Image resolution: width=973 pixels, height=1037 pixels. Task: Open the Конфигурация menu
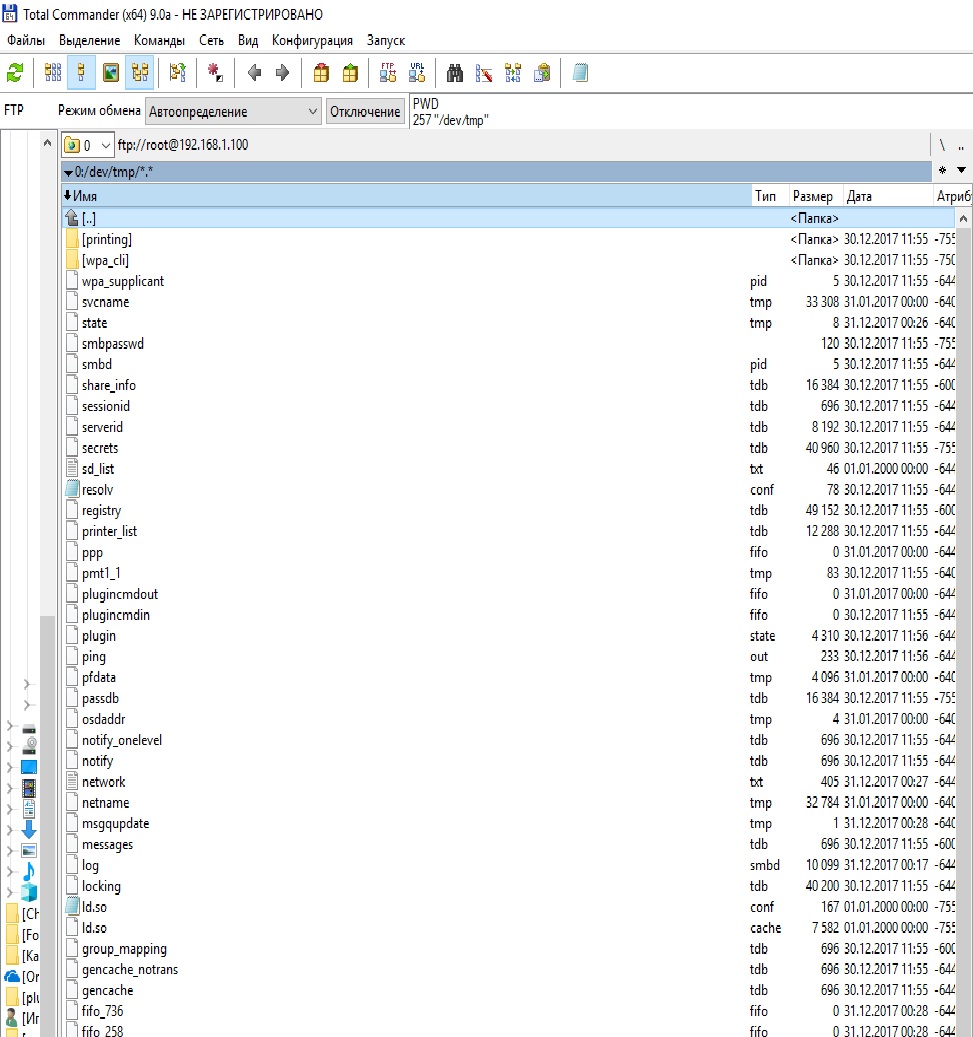tap(312, 40)
